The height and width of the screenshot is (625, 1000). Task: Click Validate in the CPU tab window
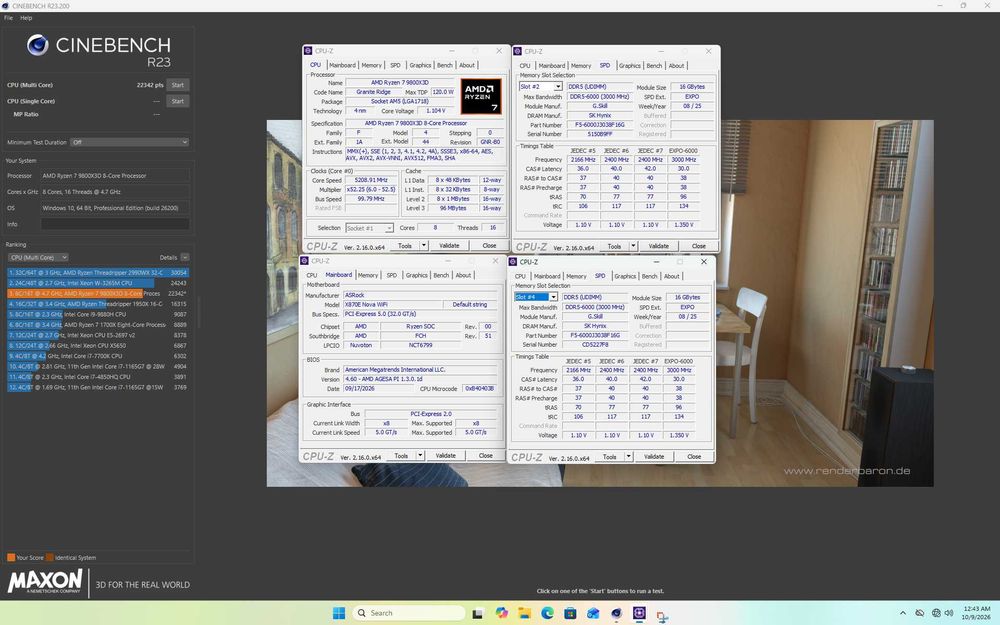(x=449, y=245)
